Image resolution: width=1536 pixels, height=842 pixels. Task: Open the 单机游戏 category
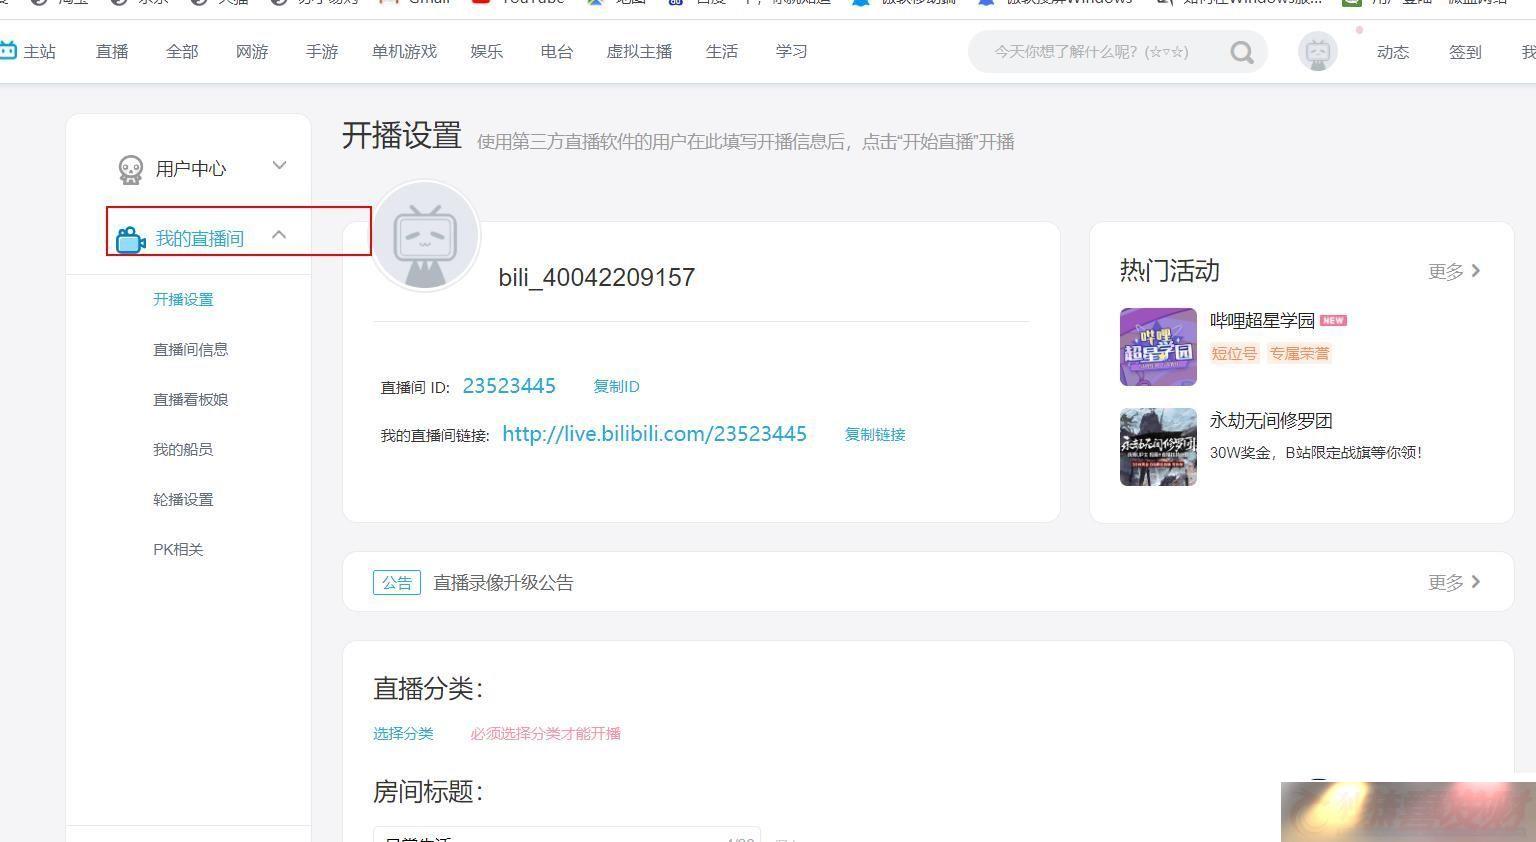click(x=404, y=51)
